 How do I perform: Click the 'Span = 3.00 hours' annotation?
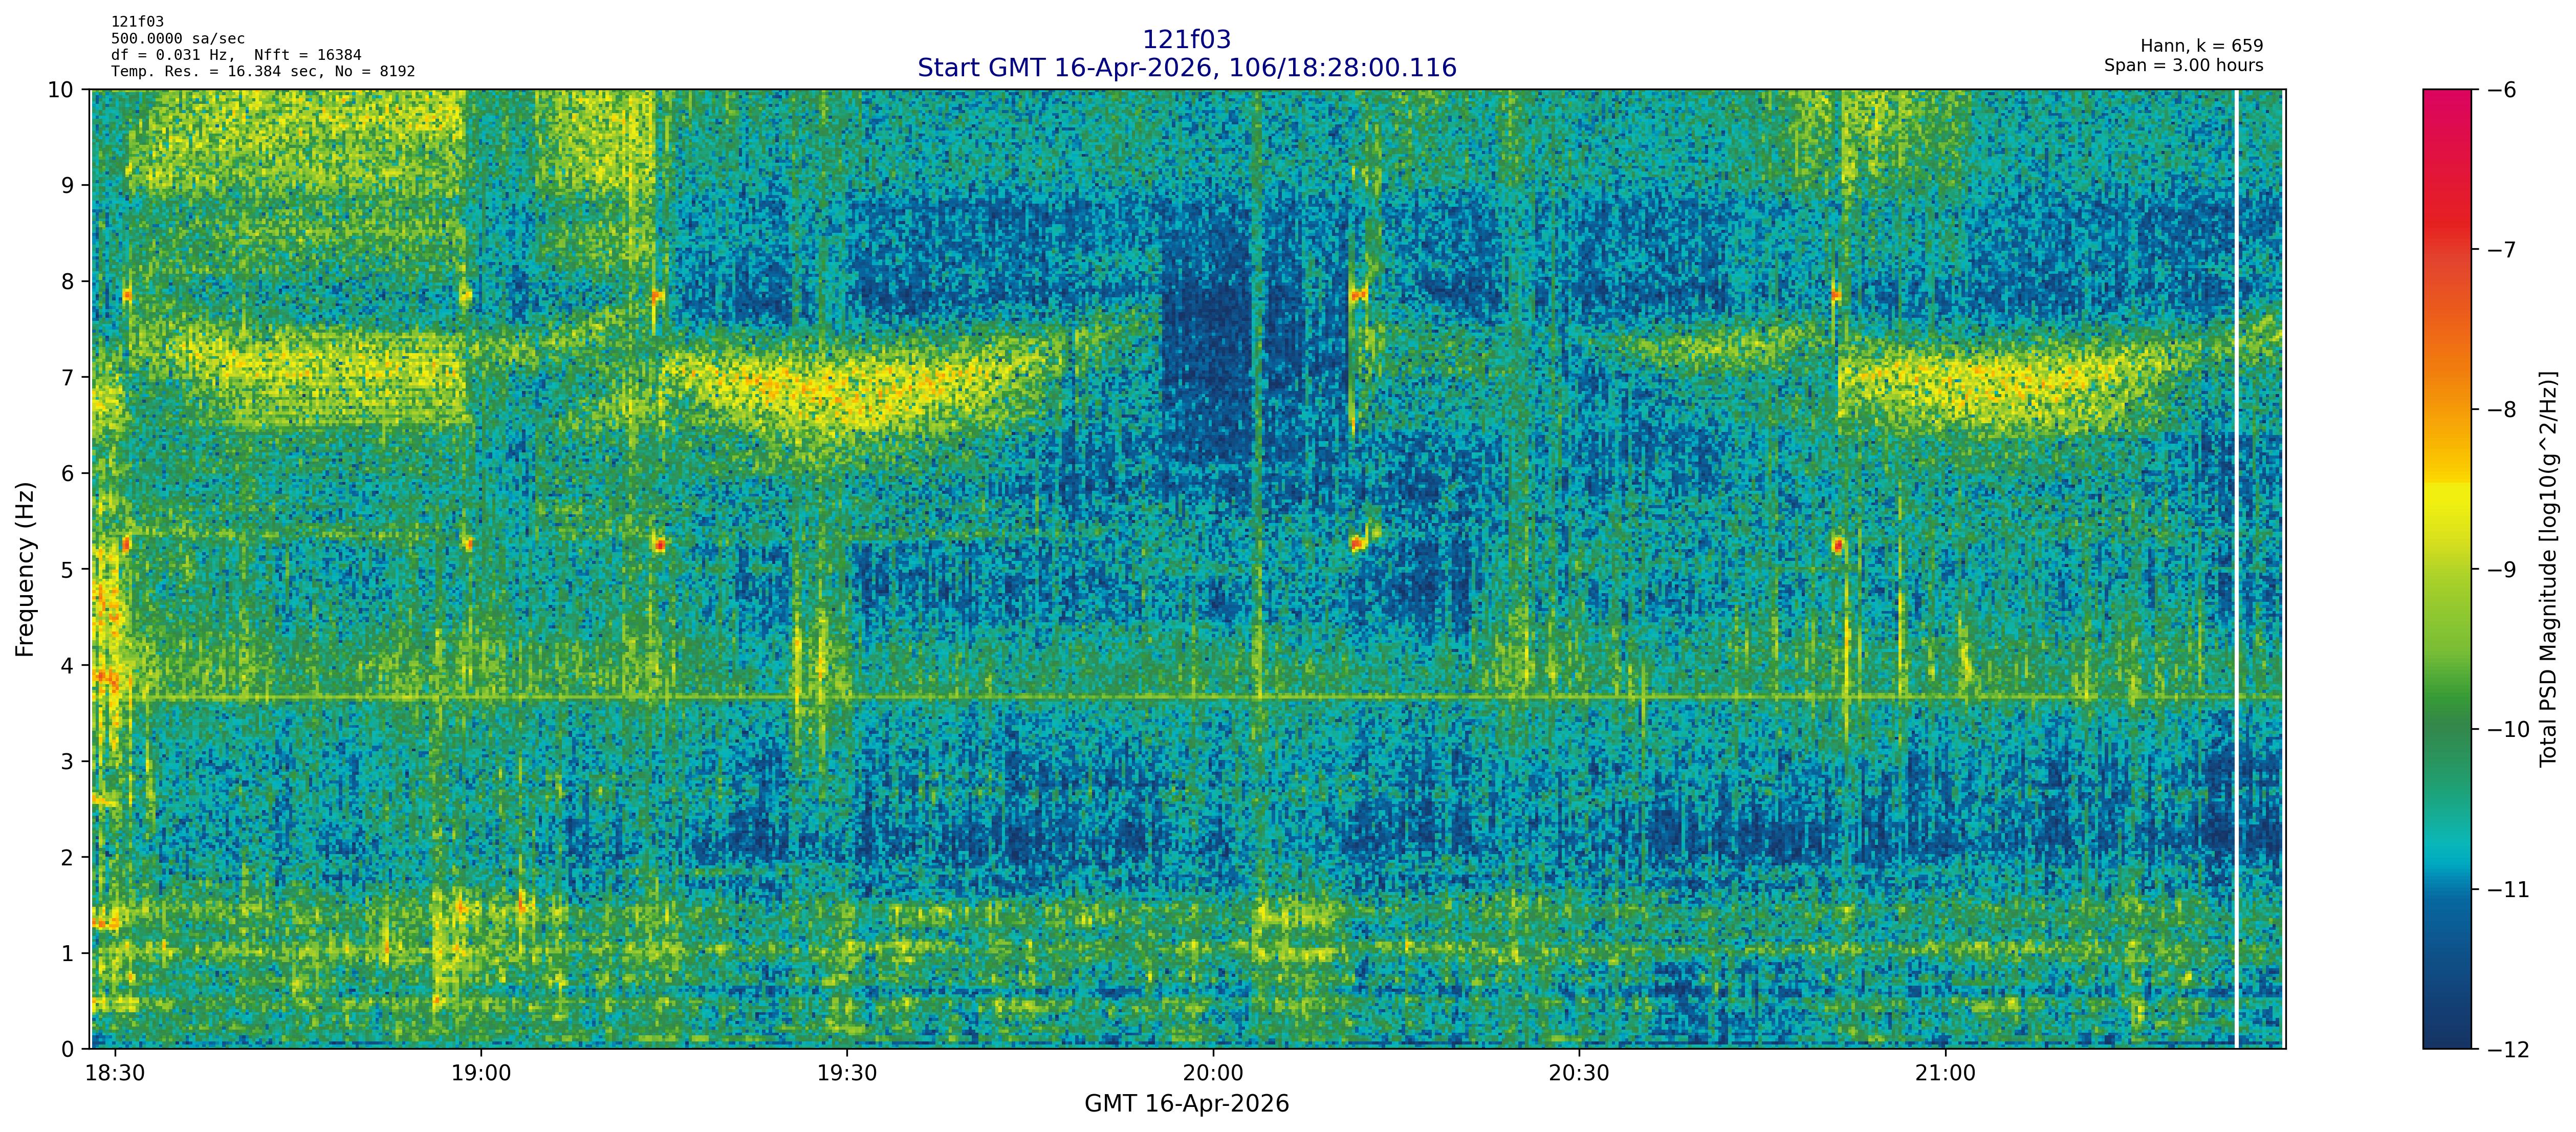pyautogui.click(x=2183, y=65)
